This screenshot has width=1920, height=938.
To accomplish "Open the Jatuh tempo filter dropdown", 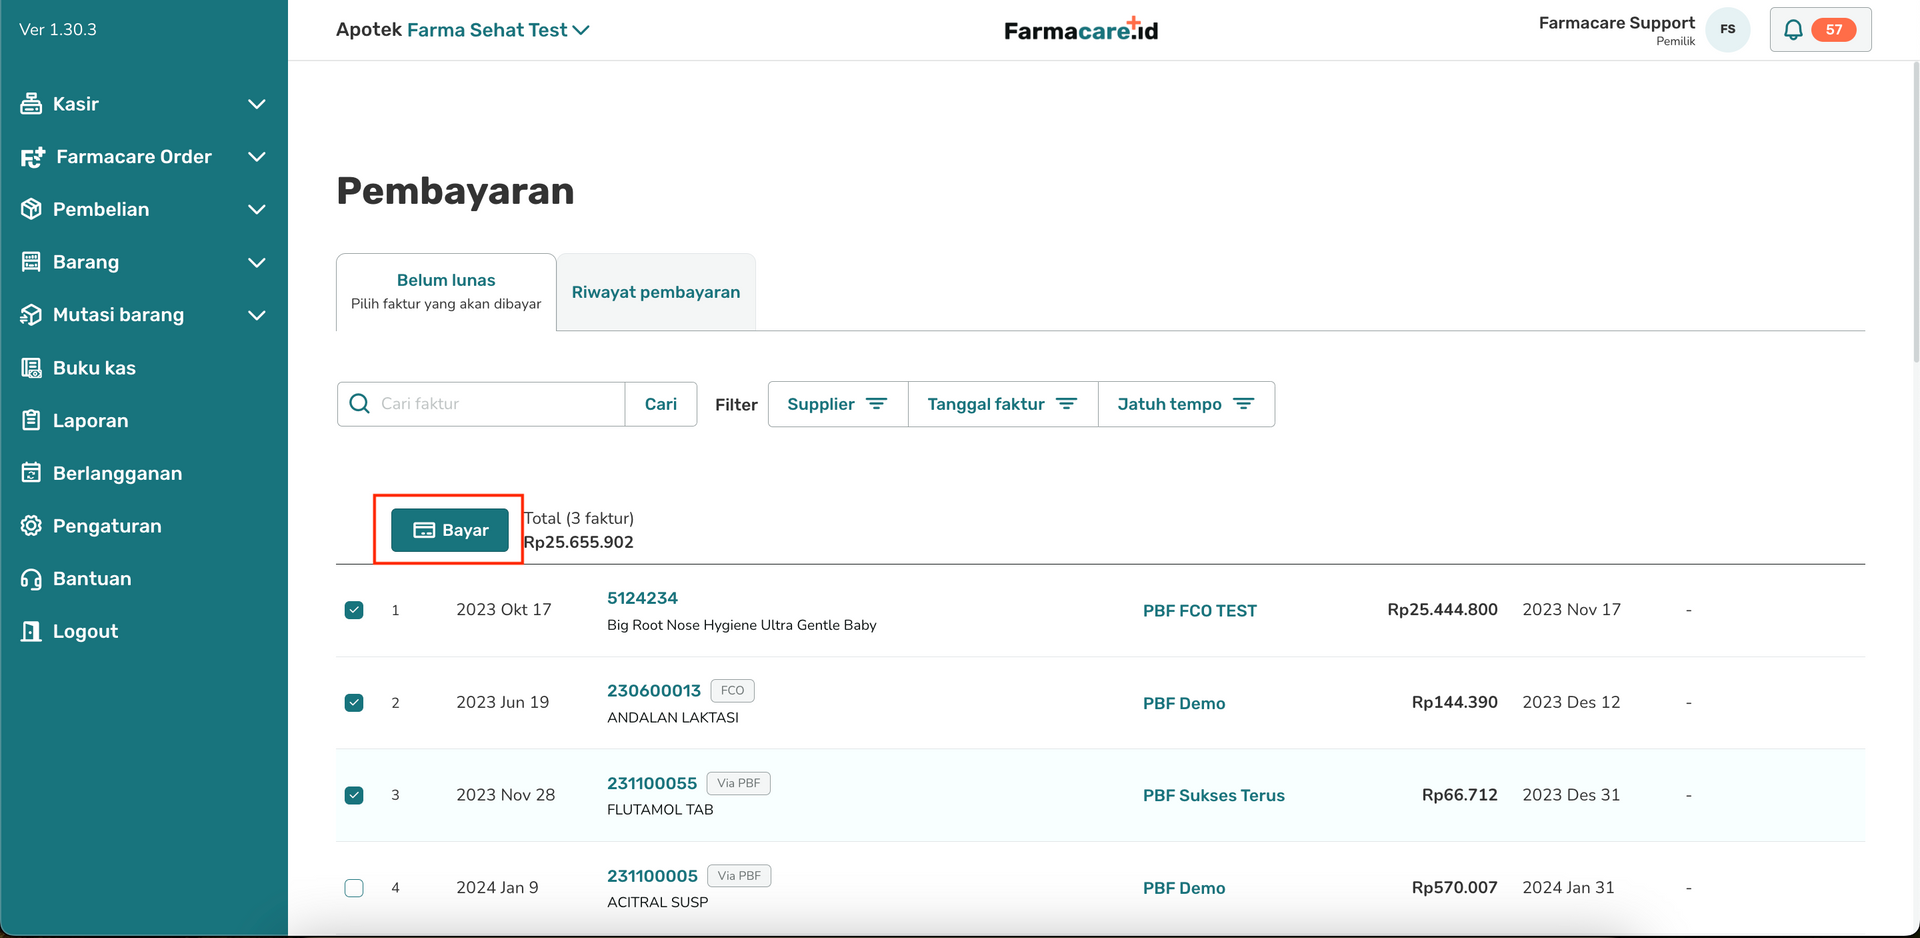I will pyautogui.click(x=1186, y=404).
